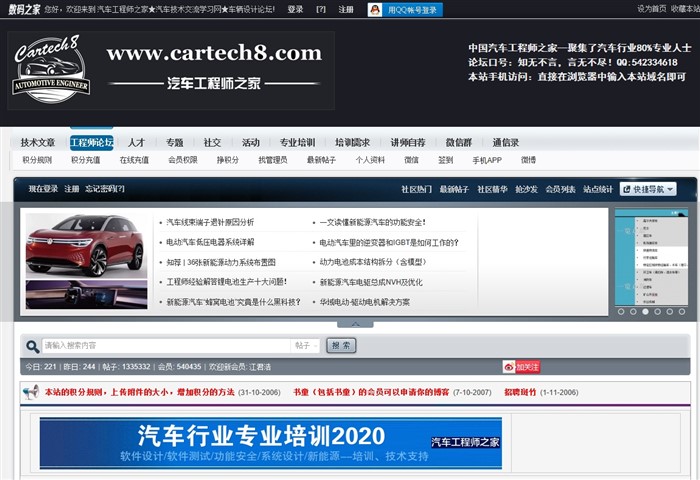Click the QQ penguin login icon

[375, 9]
